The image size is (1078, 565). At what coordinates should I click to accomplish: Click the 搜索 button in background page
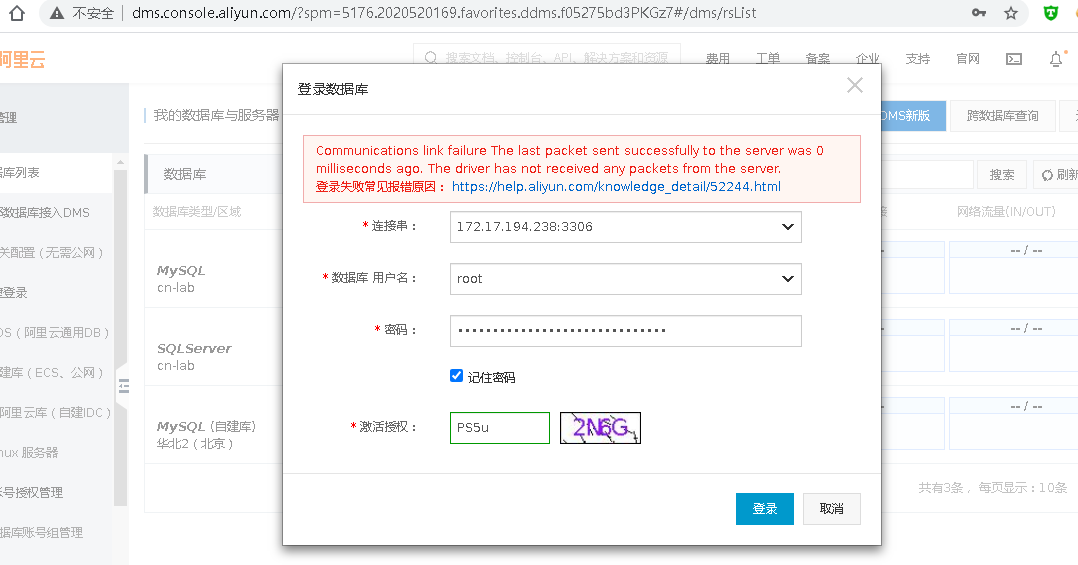(1002, 175)
